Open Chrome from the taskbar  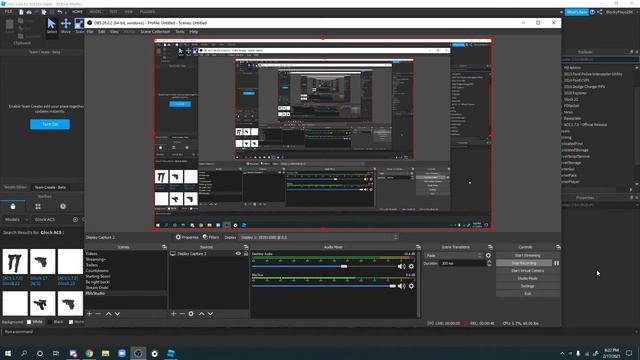pos(89,353)
